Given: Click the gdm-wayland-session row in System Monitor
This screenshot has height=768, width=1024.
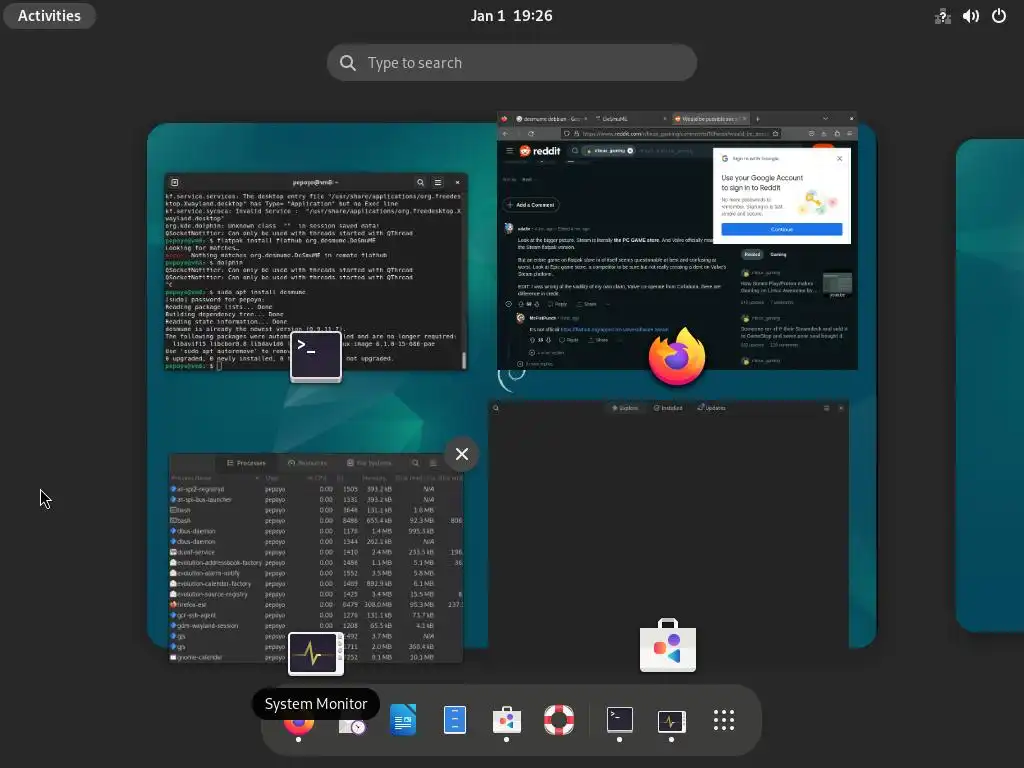Looking at the screenshot, I should [x=316, y=626].
